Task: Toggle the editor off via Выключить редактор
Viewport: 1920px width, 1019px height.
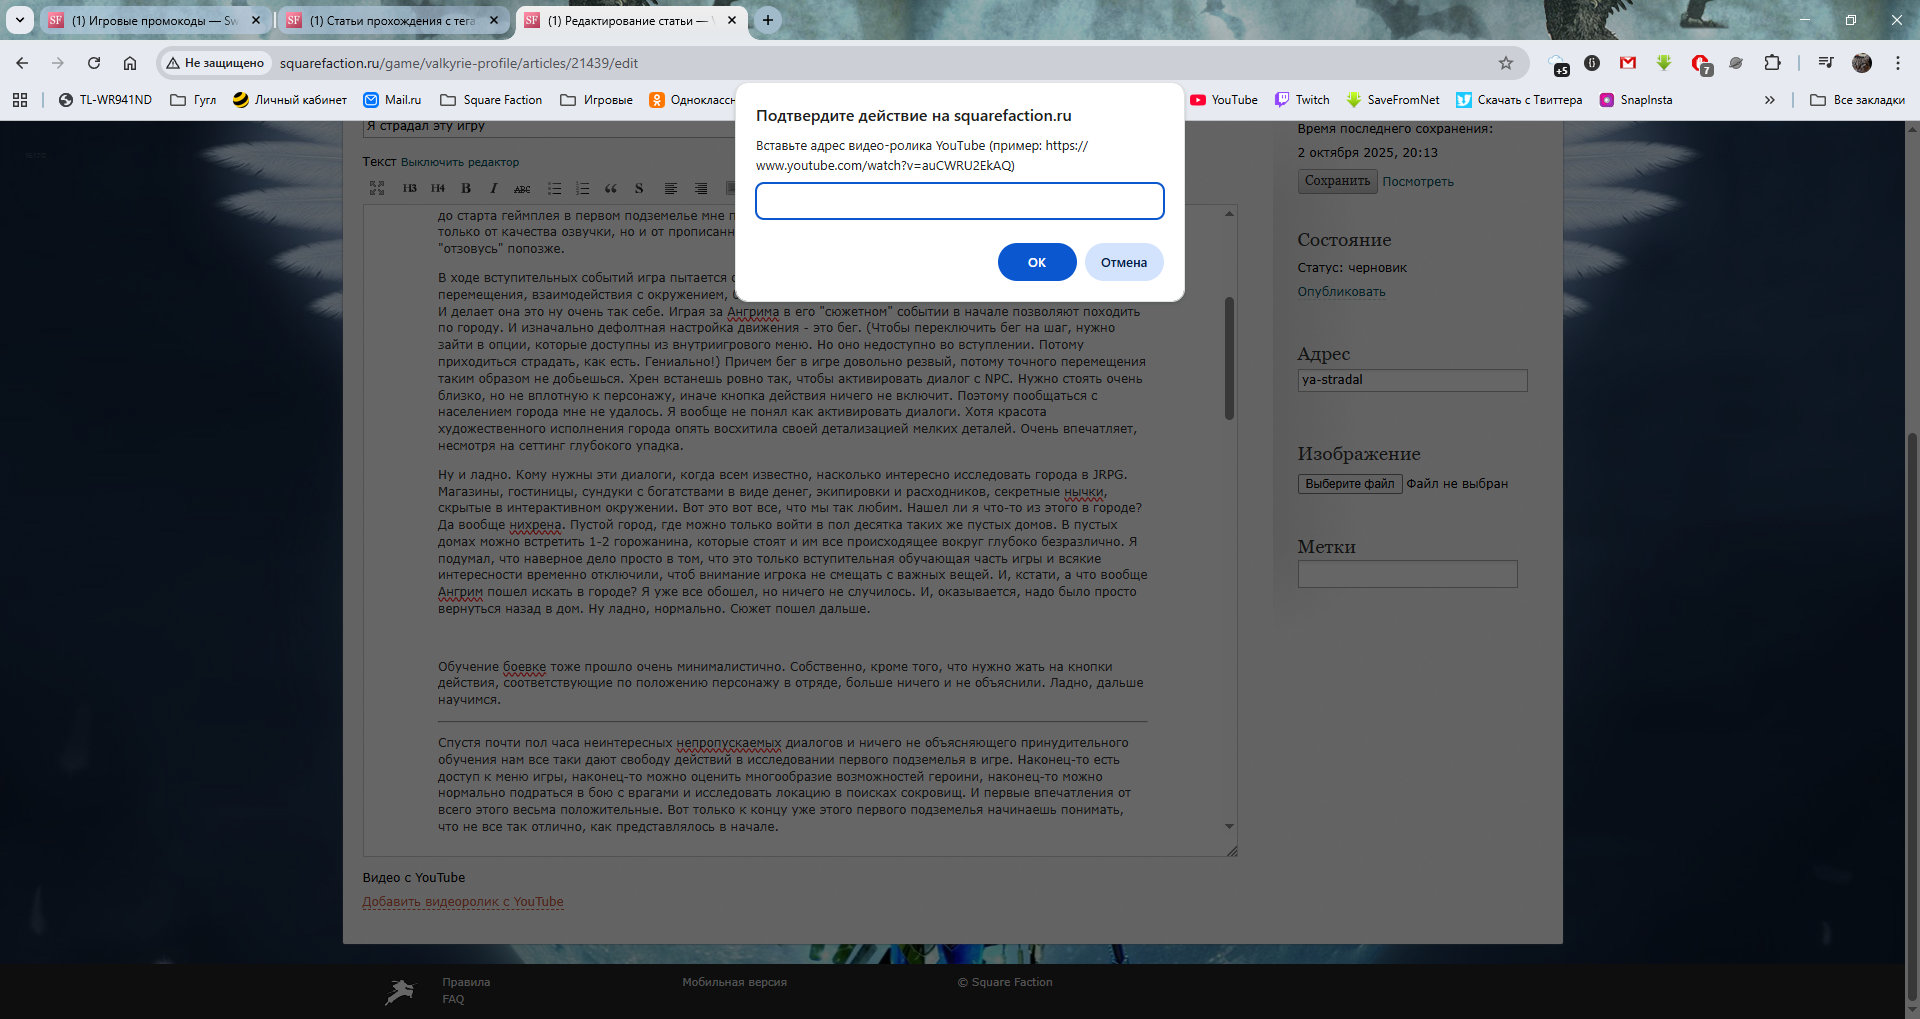Action: [x=459, y=162]
